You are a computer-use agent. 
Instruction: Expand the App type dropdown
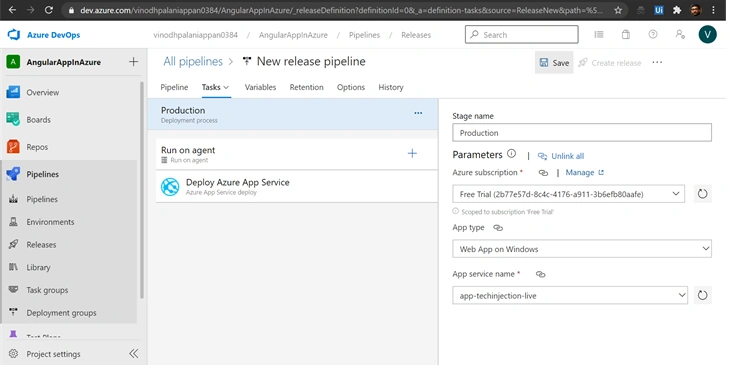pyautogui.click(x=582, y=249)
